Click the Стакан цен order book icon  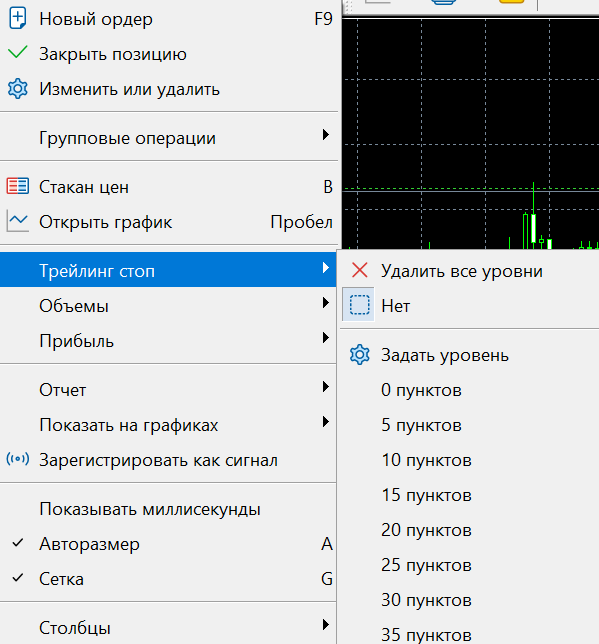[x=18, y=186]
